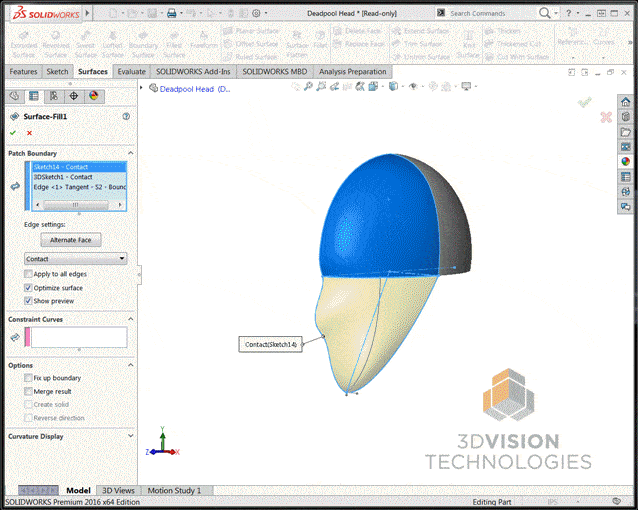Accept Surface-Fill1 with the green checkmark
The width and height of the screenshot is (638, 510).
coord(13,133)
